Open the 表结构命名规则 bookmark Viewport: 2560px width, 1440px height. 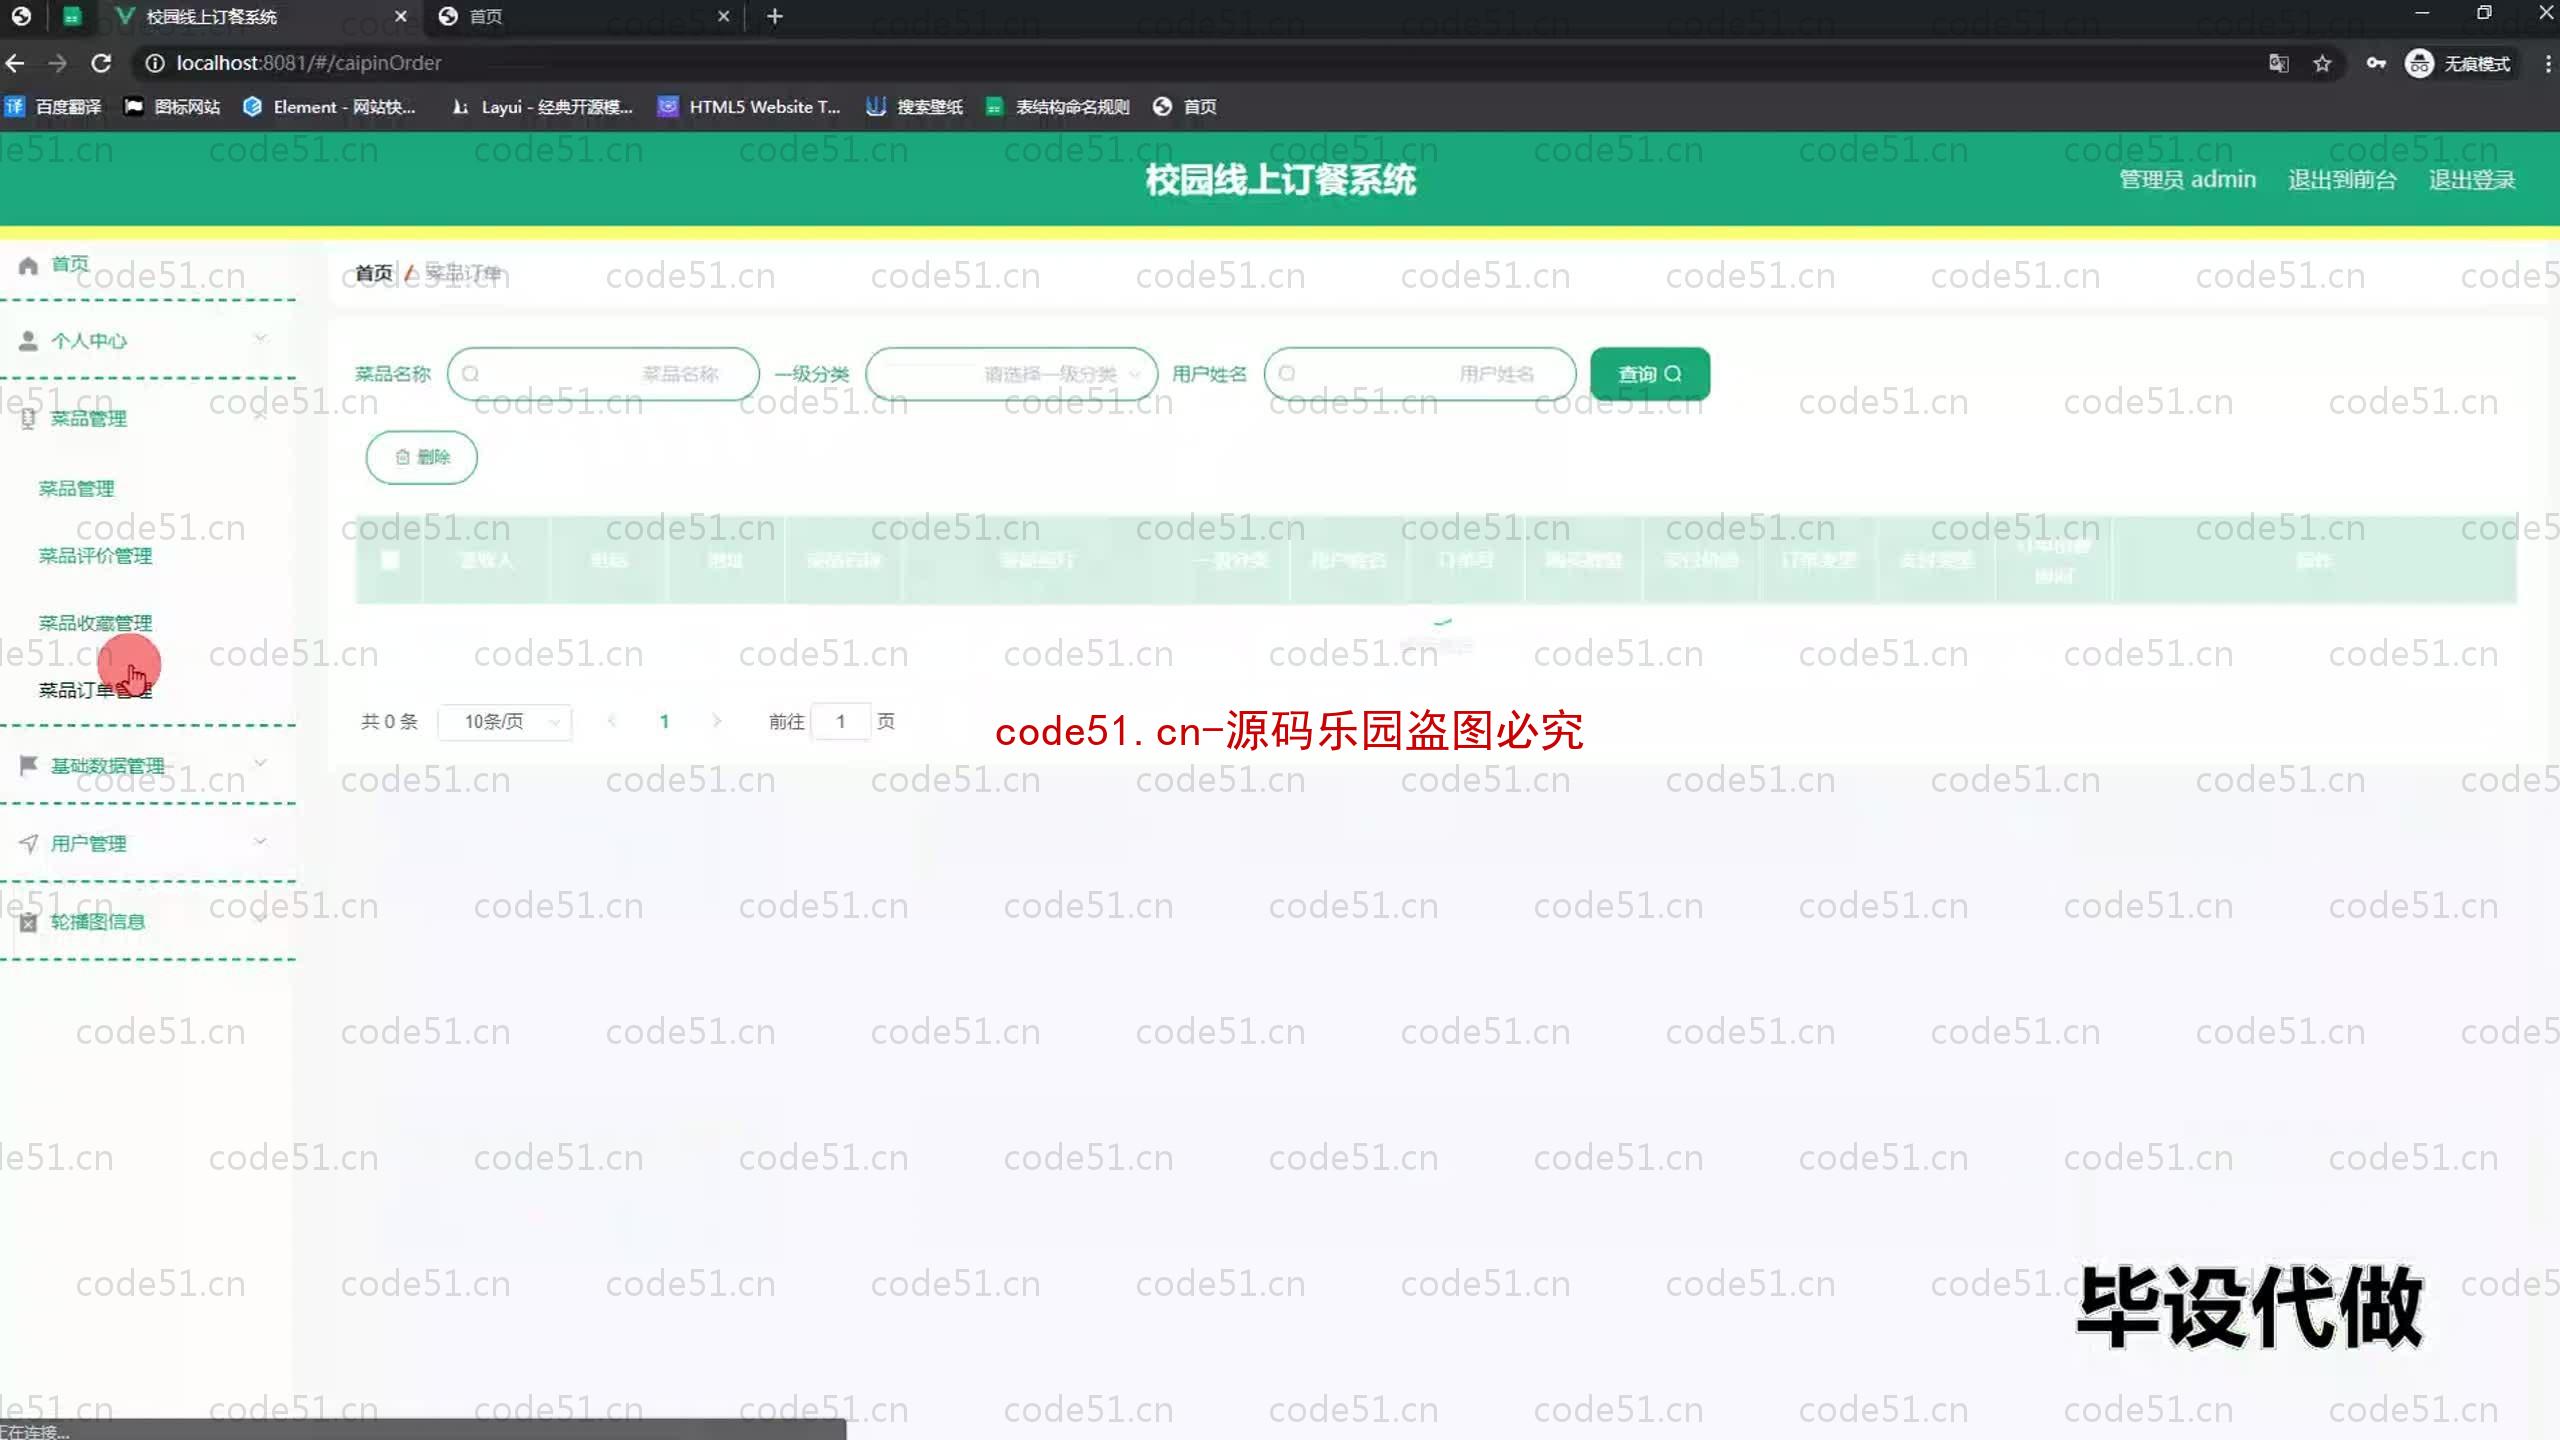pos(1057,107)
